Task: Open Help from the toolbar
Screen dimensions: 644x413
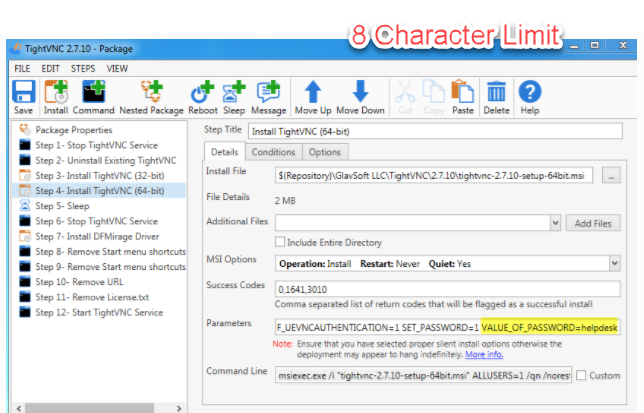Action: (x=530, y=97)
